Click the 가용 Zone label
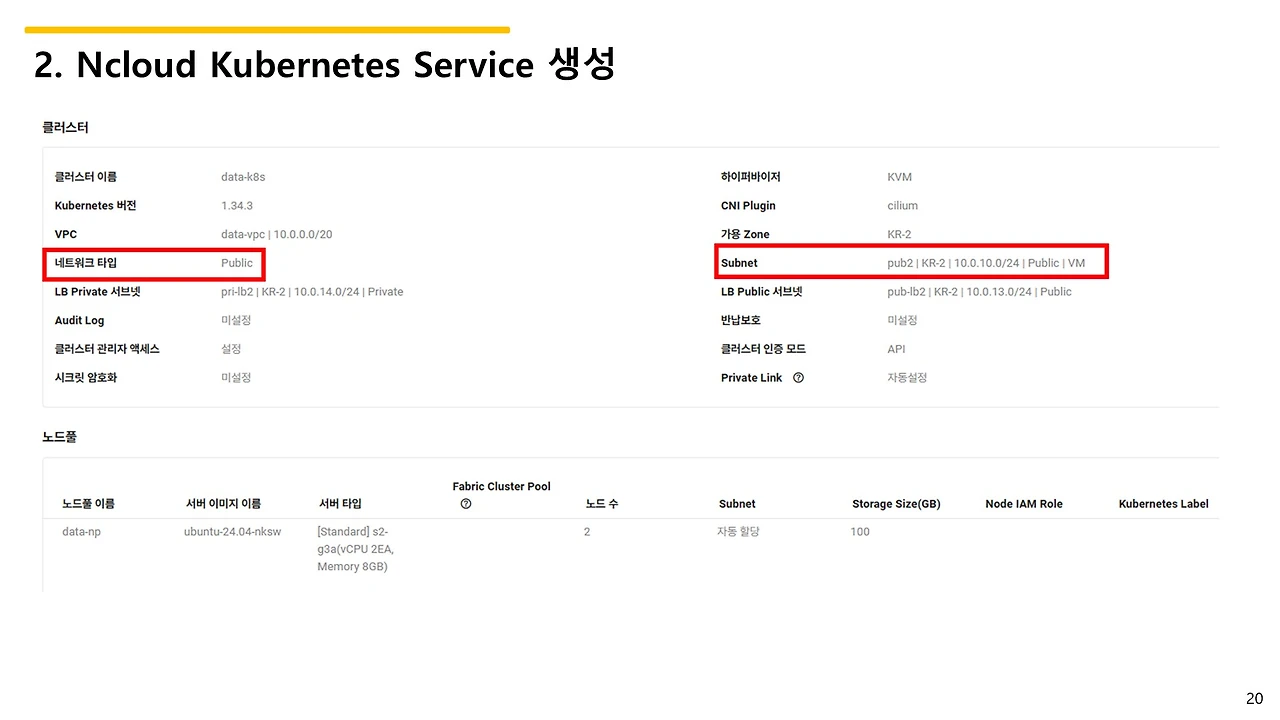 [x=745, y=234]
